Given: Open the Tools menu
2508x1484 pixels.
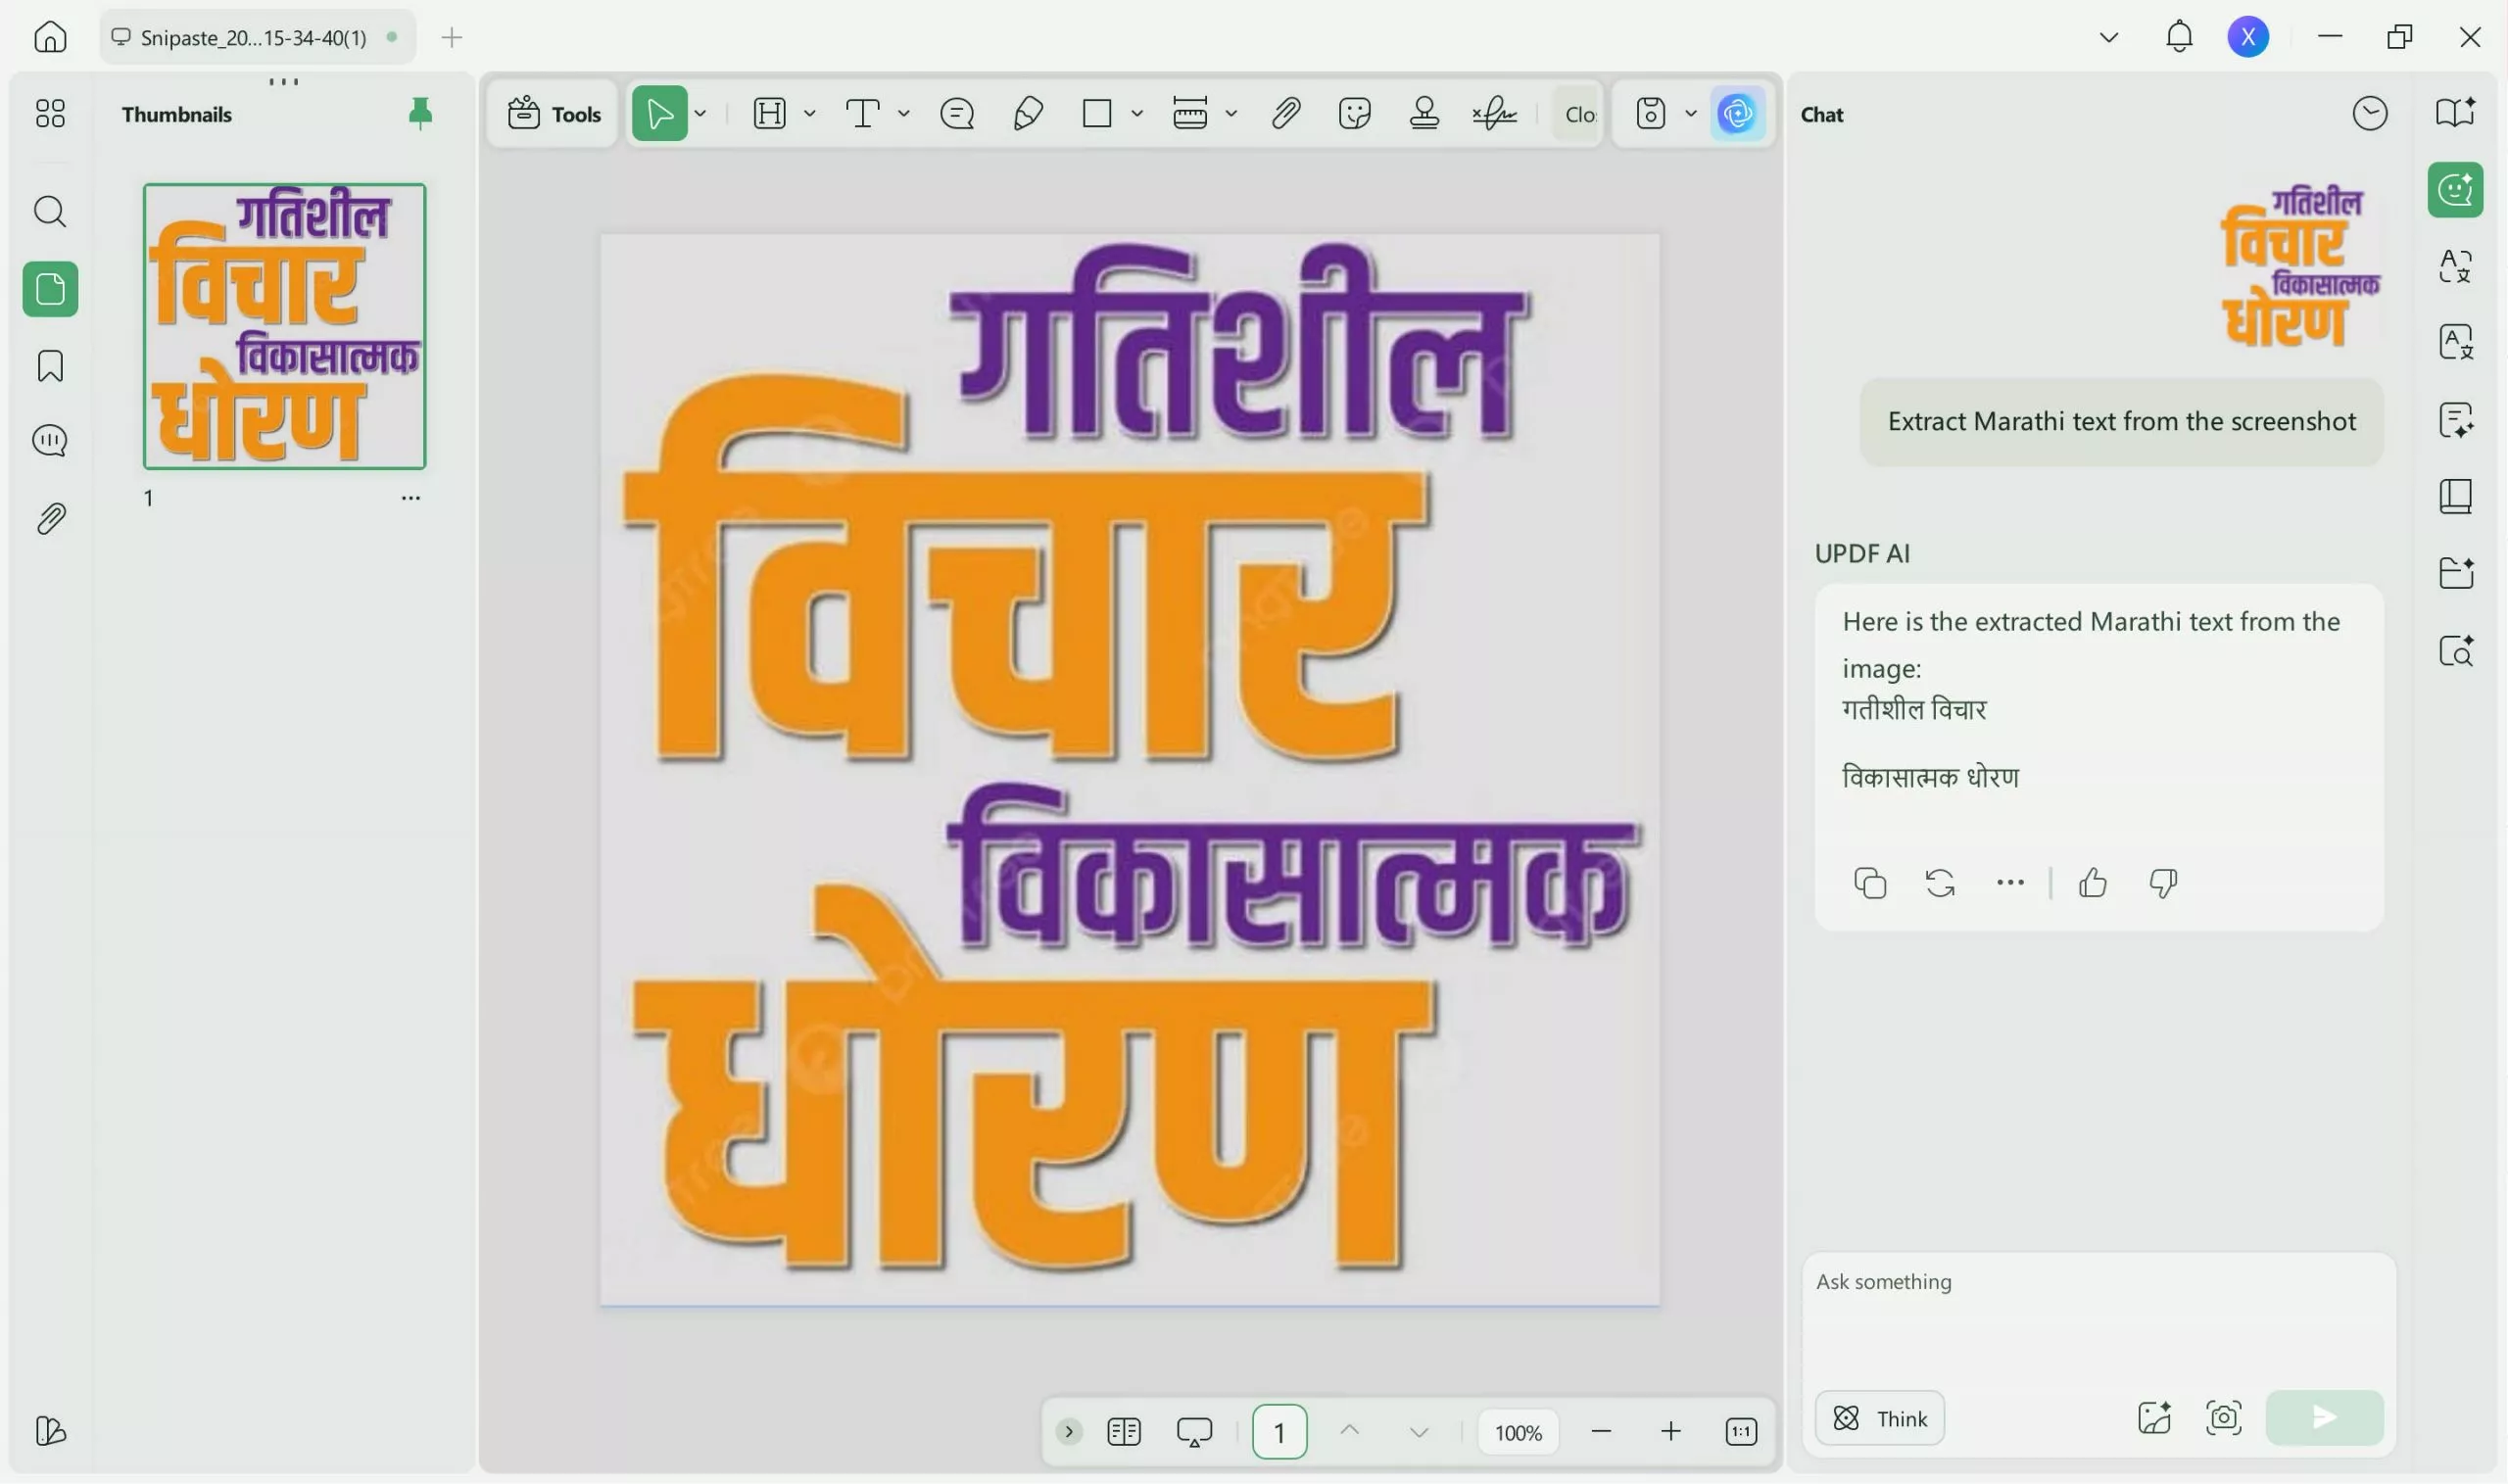Looking at the screenshot, I should point(555,114).
